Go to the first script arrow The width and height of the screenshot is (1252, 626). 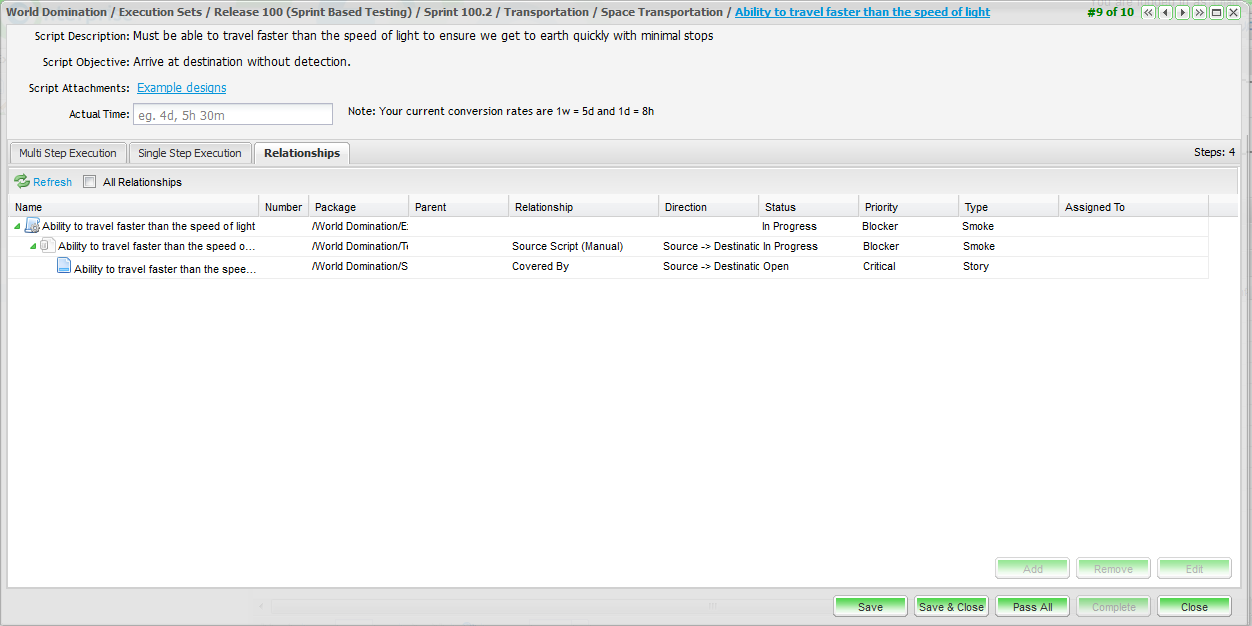[1149, 12]
